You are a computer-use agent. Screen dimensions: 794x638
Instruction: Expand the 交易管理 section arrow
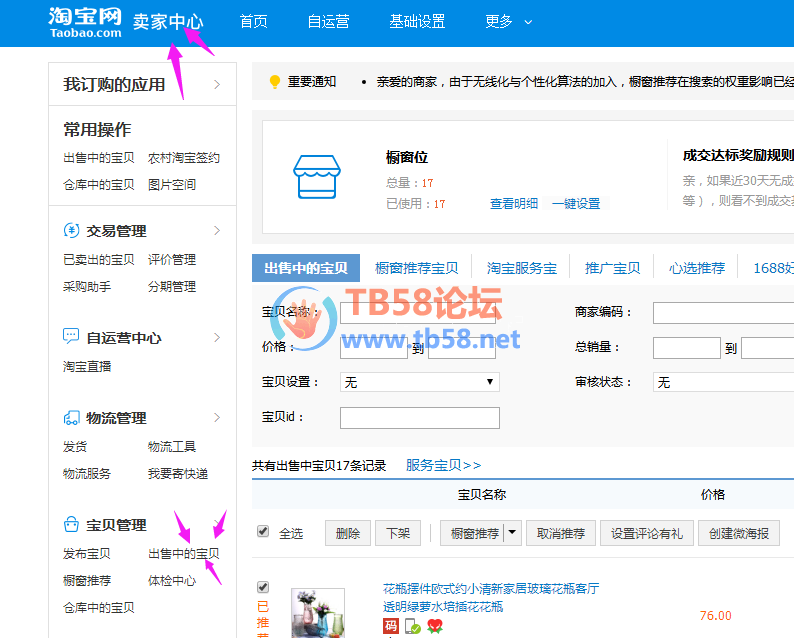(x=217, y=230)
